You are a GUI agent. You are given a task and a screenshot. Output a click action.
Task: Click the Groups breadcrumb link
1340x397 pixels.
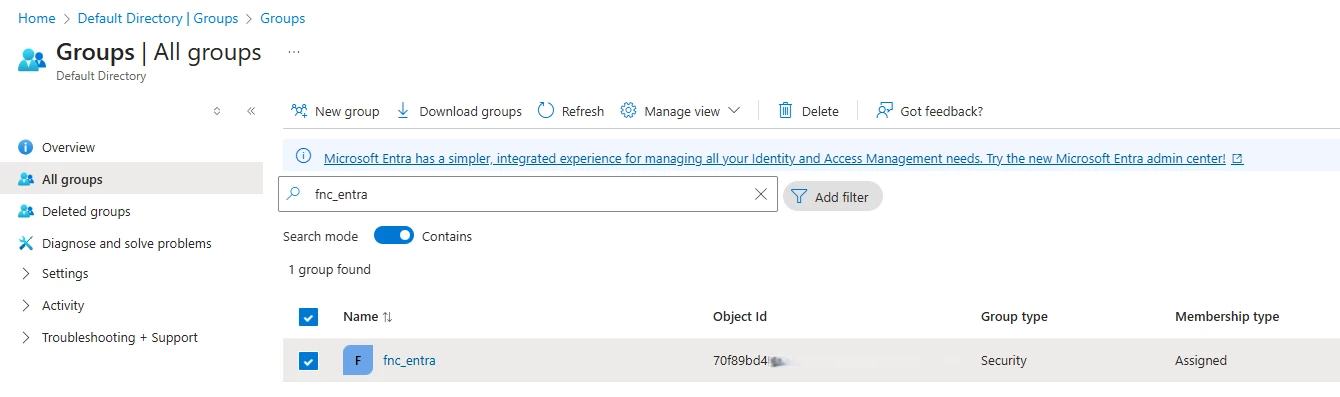click(x=283, y=18)
